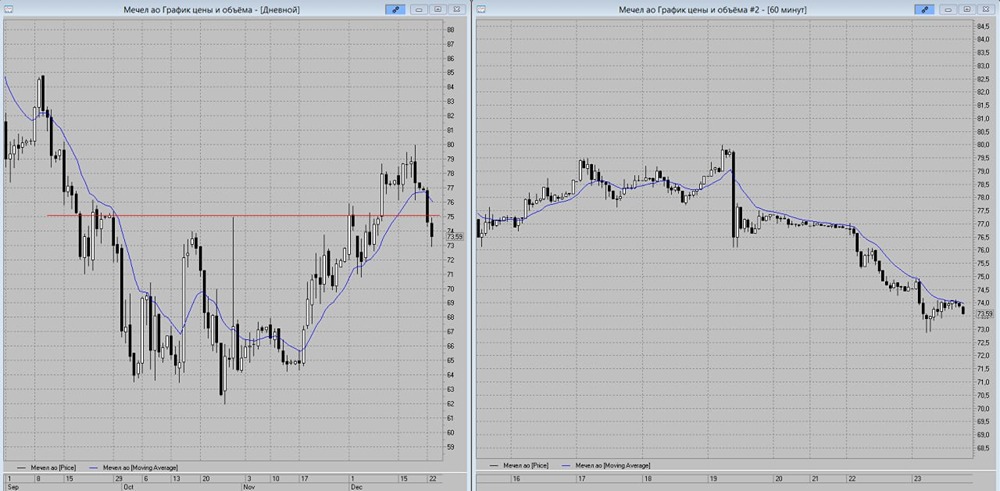
Task: Open the window menu icon of the daily chart
Action: (7, 10)
